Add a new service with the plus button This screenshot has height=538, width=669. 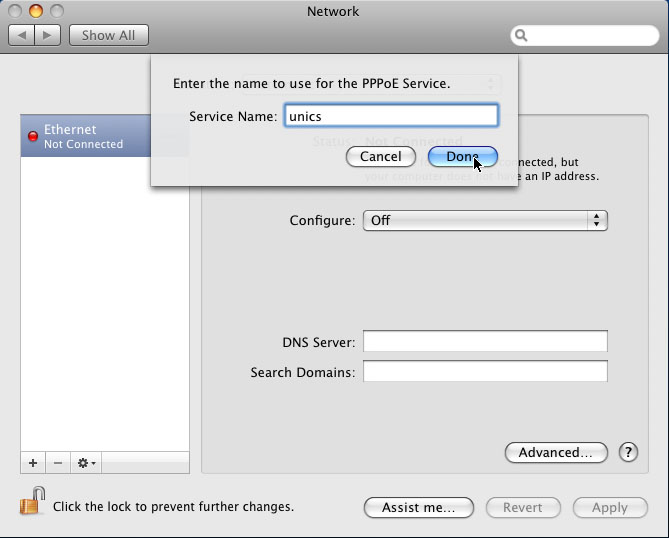[33, 462]
